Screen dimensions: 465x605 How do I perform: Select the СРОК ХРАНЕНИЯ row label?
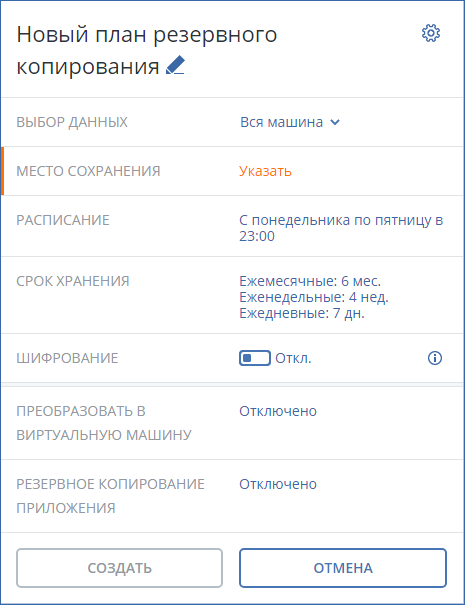point(73,281)
